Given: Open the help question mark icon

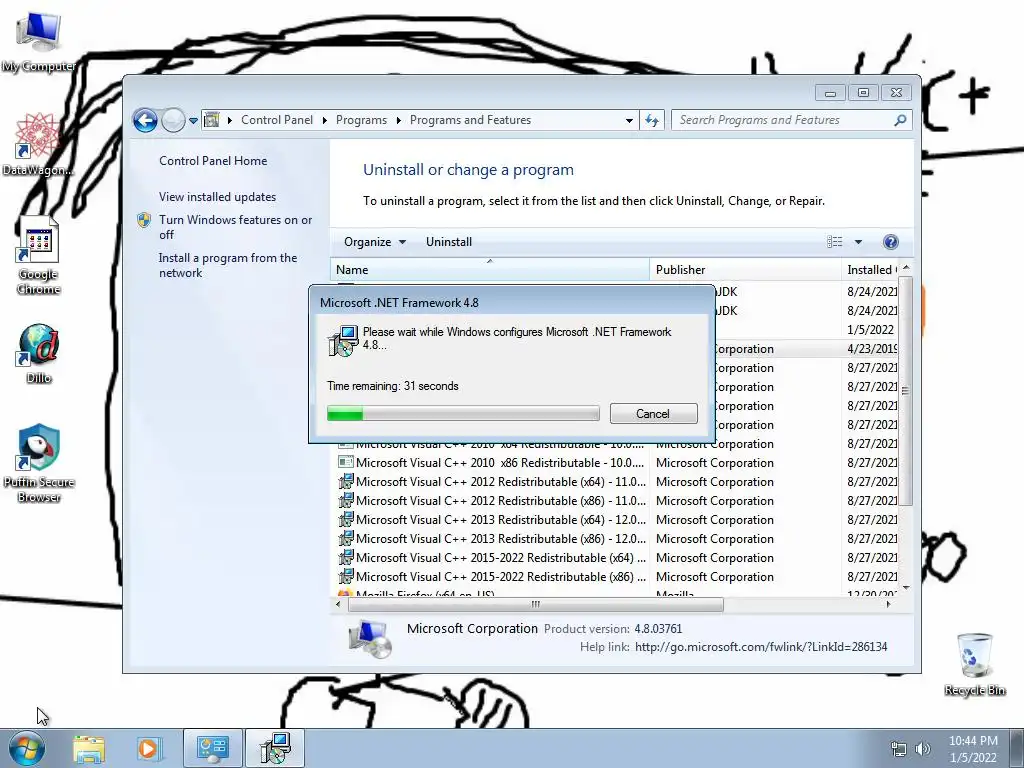Looking at the screenshot, I should click(x=890, y=242).
